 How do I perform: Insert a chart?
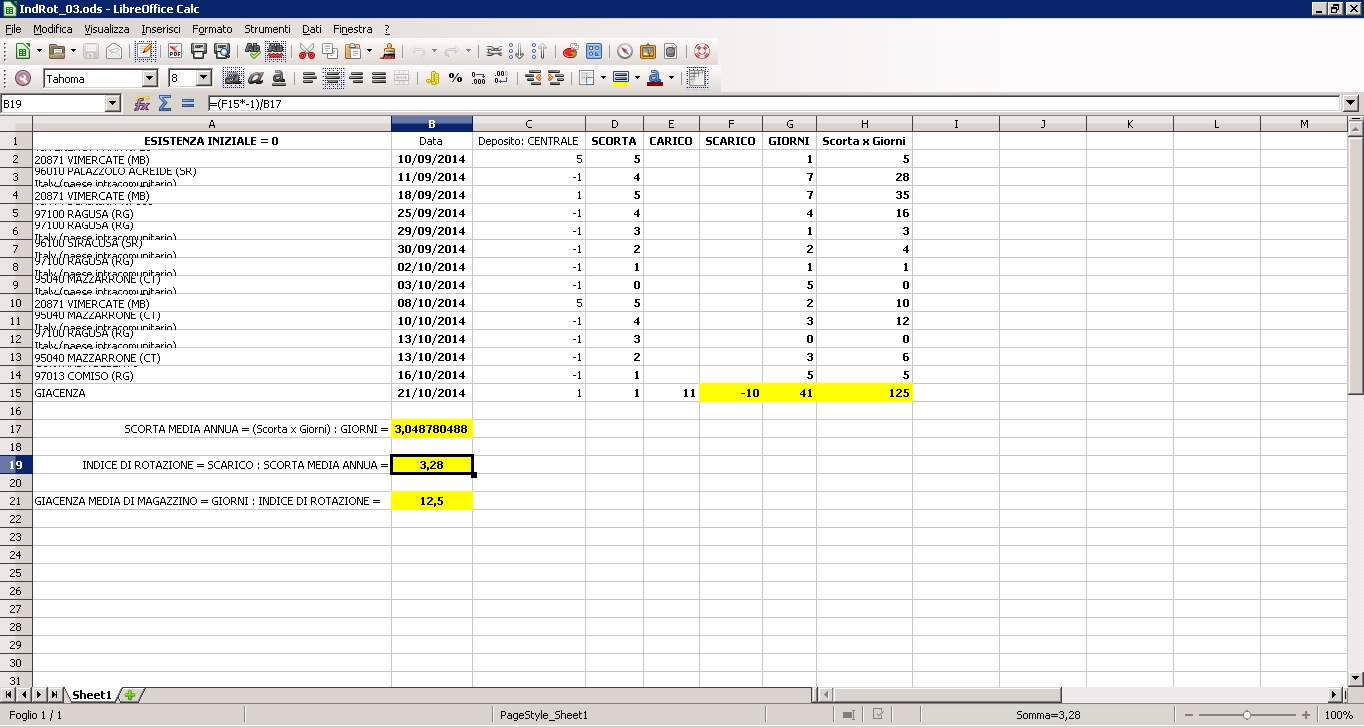570,51
